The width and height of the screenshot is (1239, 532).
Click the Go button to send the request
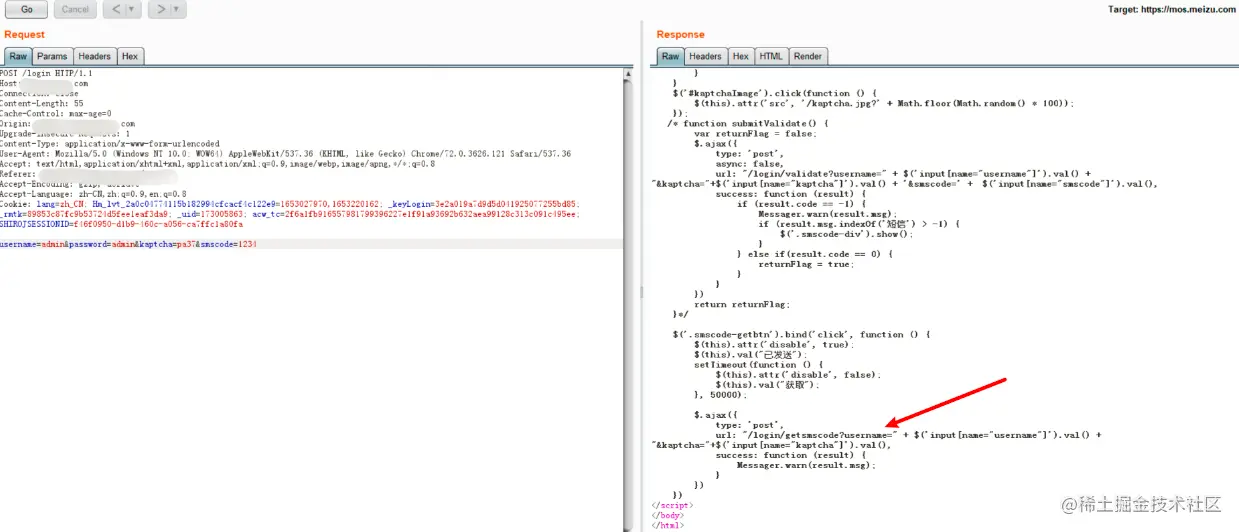pos(26,9)
